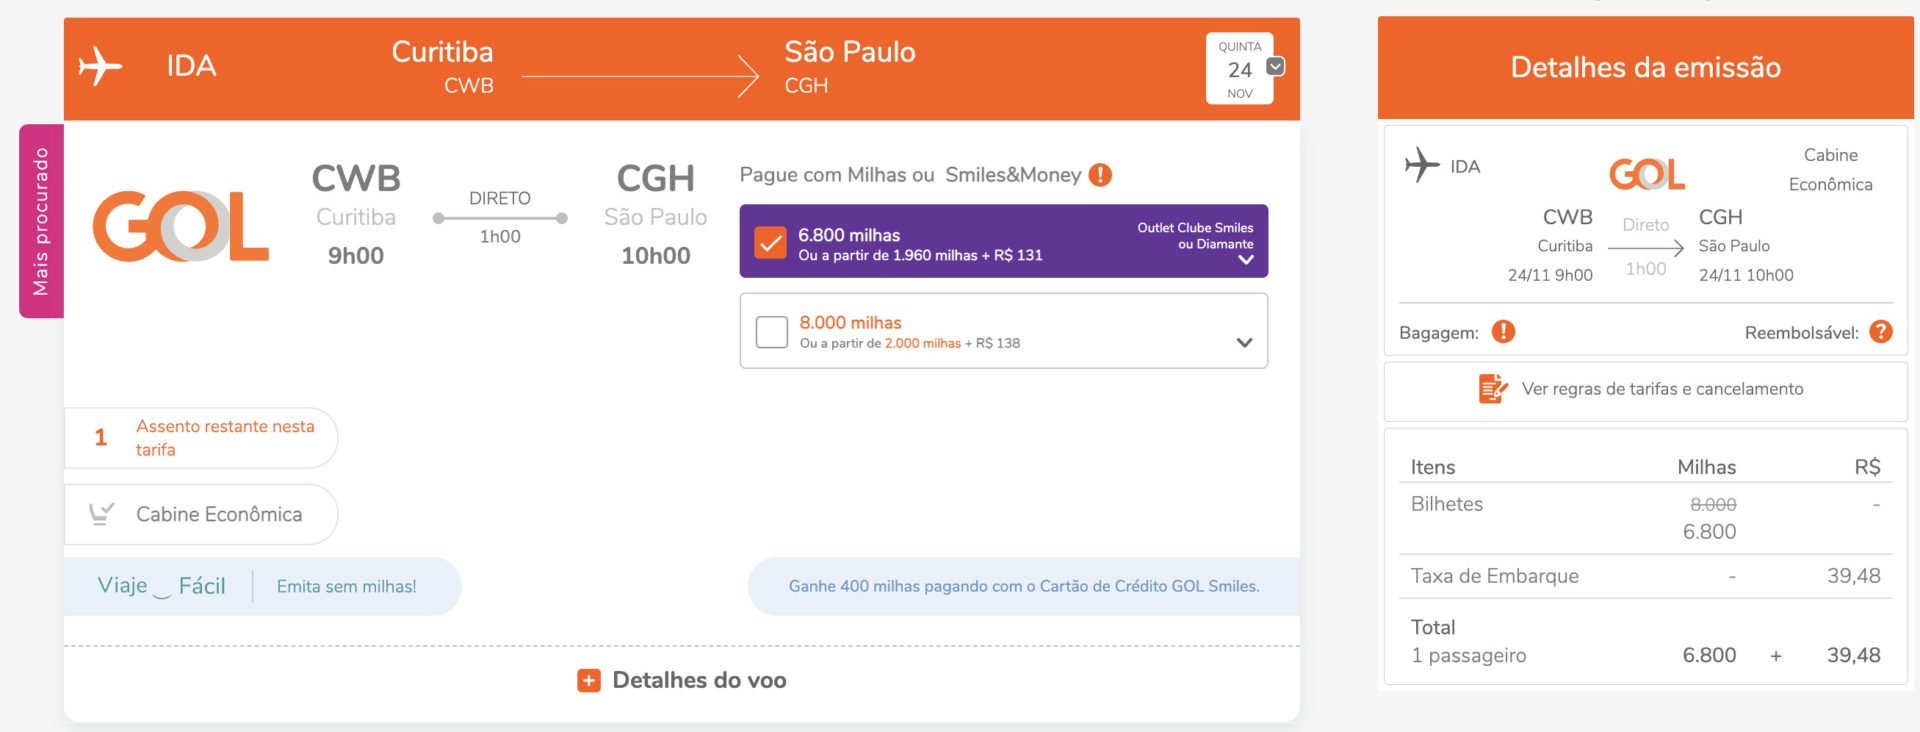Select the Quinta 24 Nov date box
This screenshot has width=1920, height=732.
1240,69
